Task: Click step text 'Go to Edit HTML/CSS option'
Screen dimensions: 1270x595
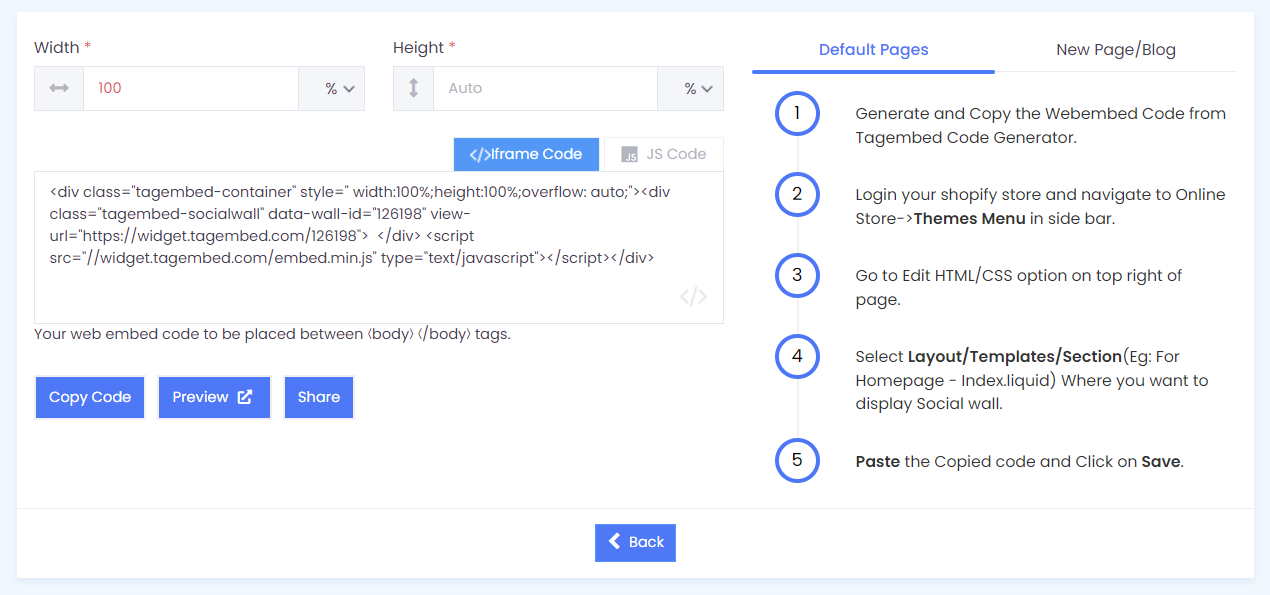Action: coord(1018,287)
